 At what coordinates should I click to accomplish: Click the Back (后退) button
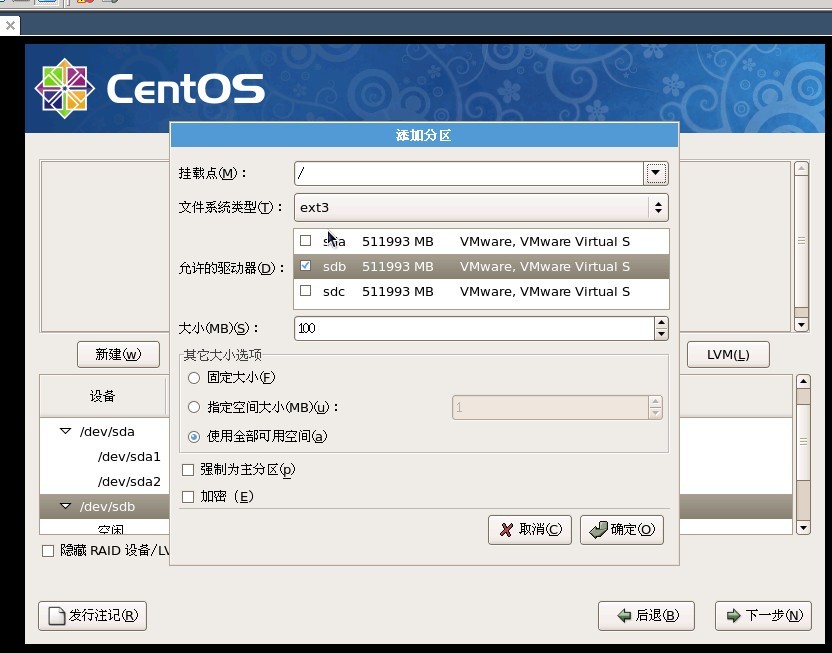[x=646, y=615]
